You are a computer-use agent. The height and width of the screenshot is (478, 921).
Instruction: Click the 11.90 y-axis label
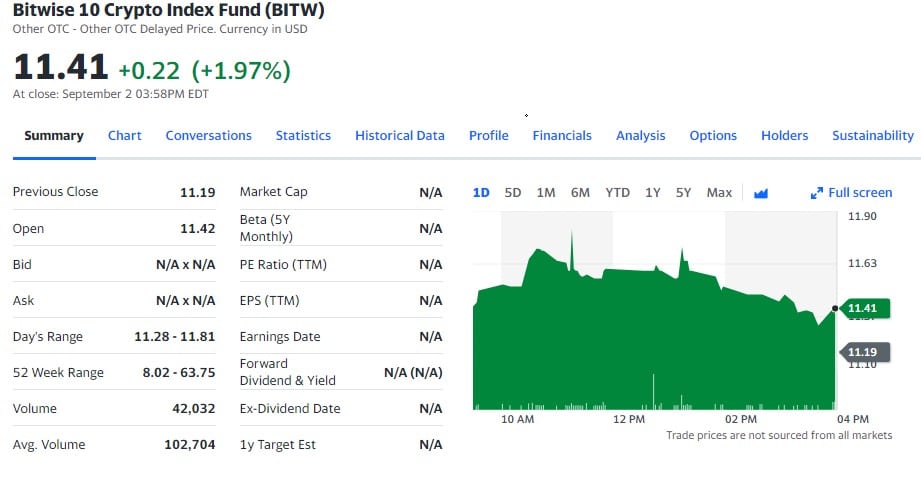pyautogui.click(x=862, y=216)
